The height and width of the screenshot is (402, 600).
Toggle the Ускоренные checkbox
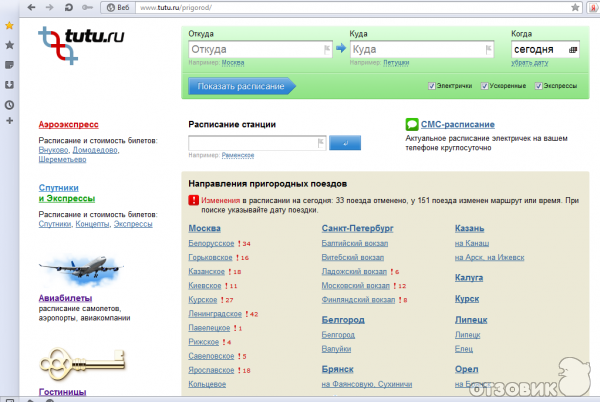484,86
